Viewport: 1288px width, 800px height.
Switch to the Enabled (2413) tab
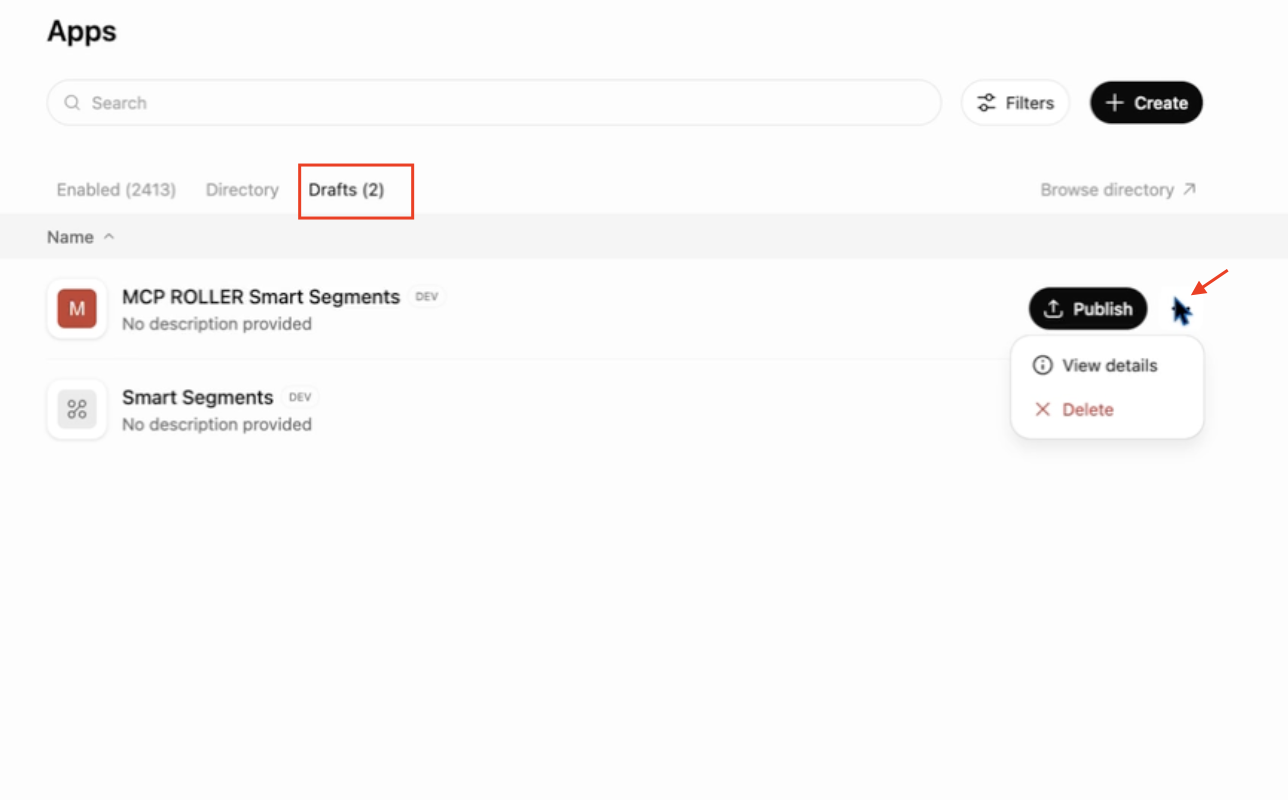click(x=116, y=190)
